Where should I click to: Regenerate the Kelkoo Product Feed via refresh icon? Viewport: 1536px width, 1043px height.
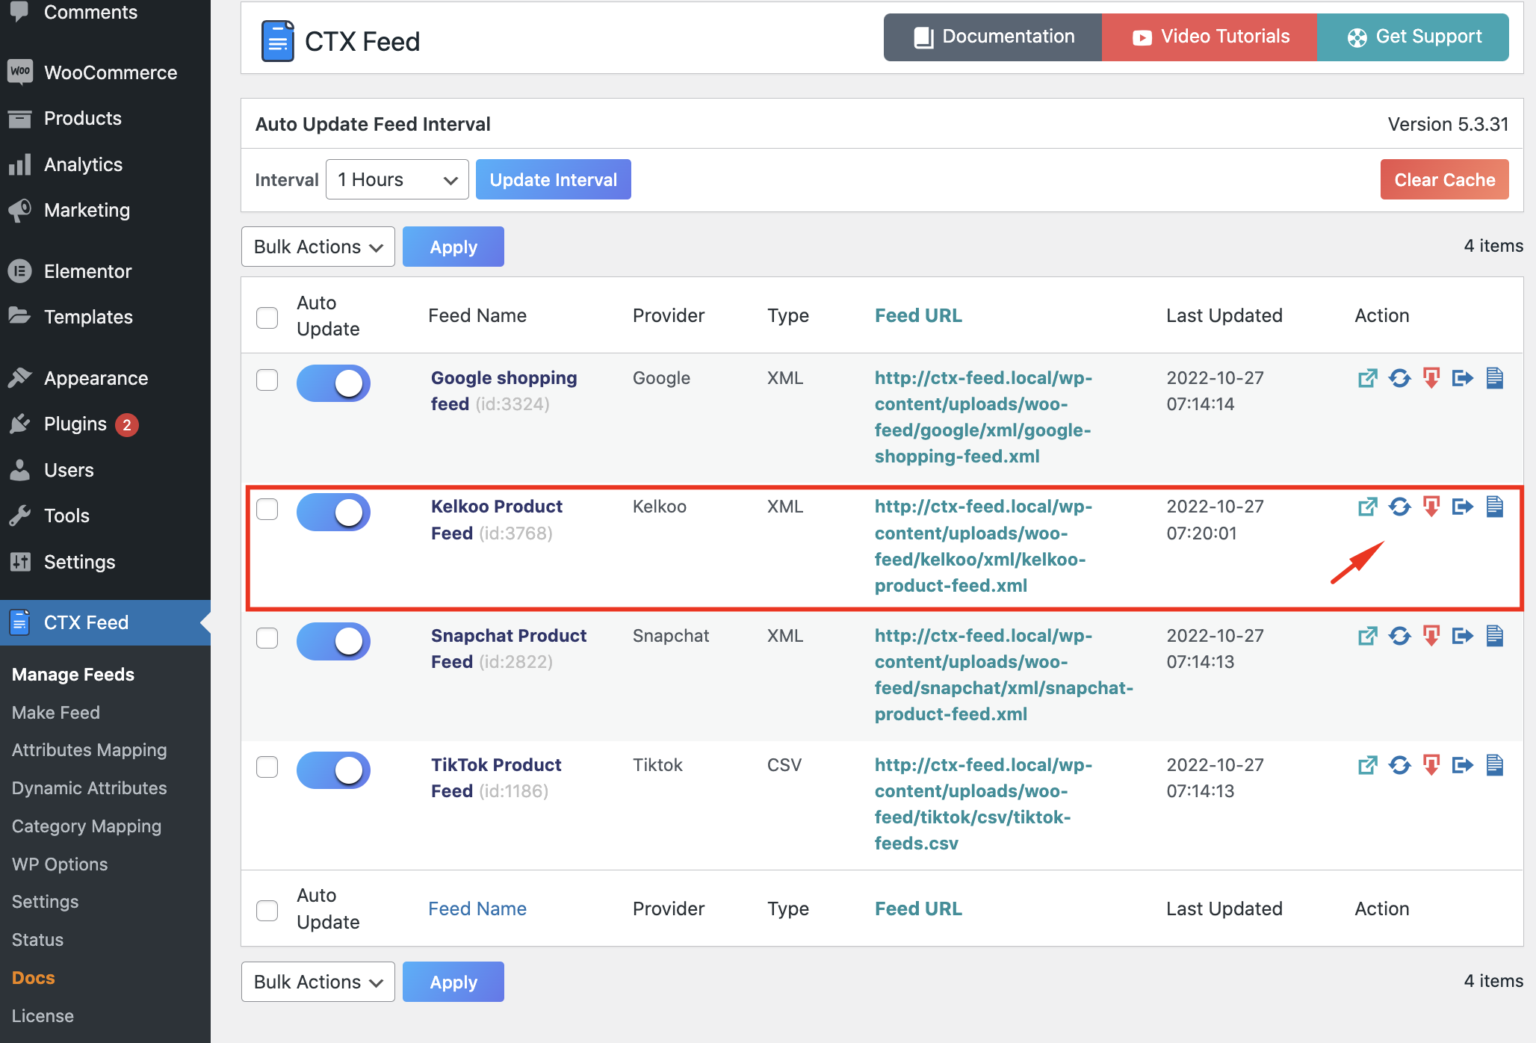pyautogui.click(x=1399, y=507)
